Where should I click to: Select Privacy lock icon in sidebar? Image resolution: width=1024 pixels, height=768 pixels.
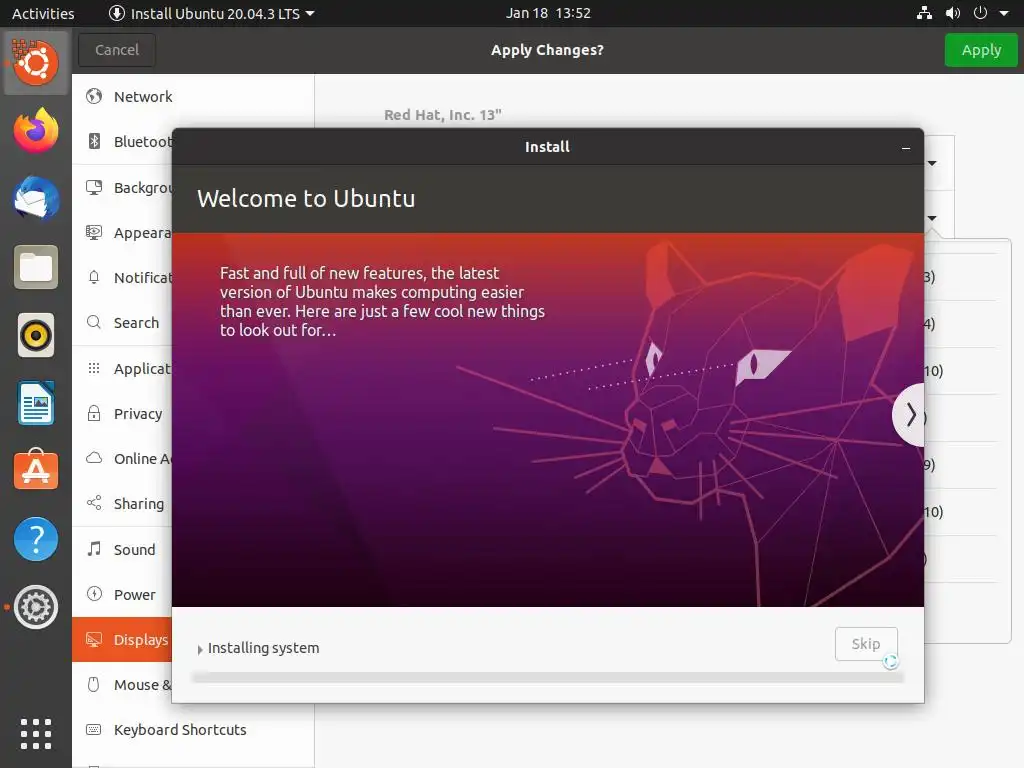click(x=94, y=413)
